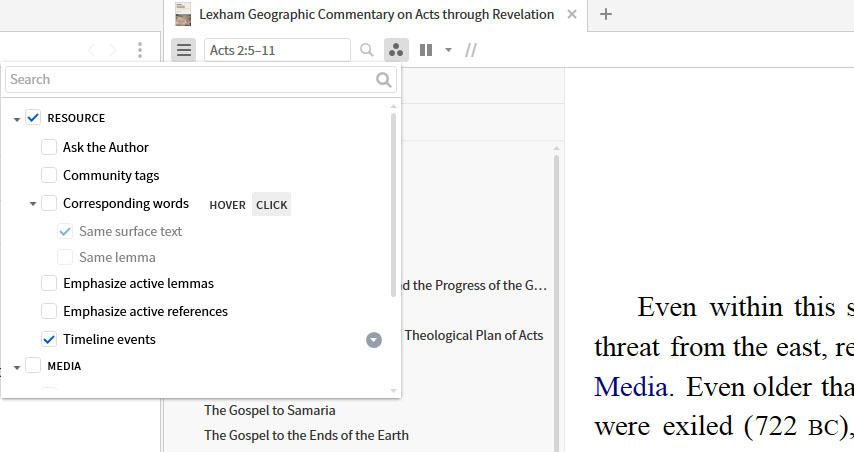The width and height of the screenshot is (854, 452).
Task: Click the parallel resources double-slash icon
Action: click(471, 50)
